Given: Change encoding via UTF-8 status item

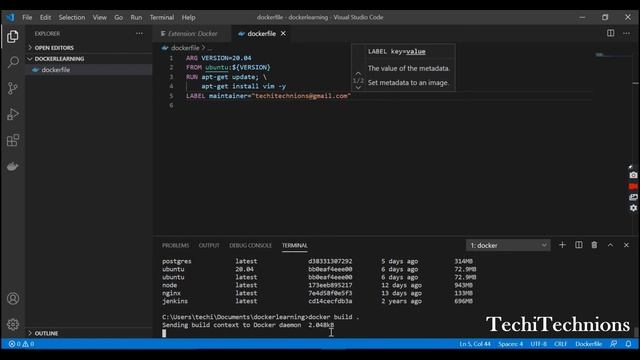Looking at the screenshot, I should tap(538, 344).
